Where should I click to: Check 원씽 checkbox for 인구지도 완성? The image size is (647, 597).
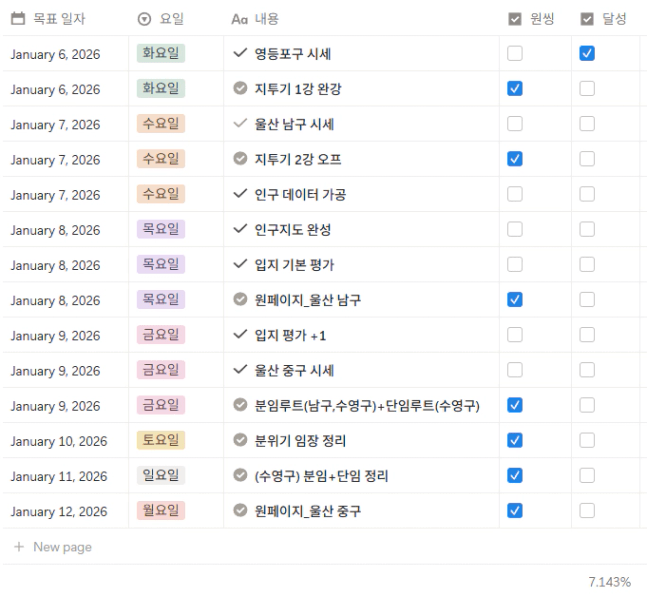click(515, 229)
